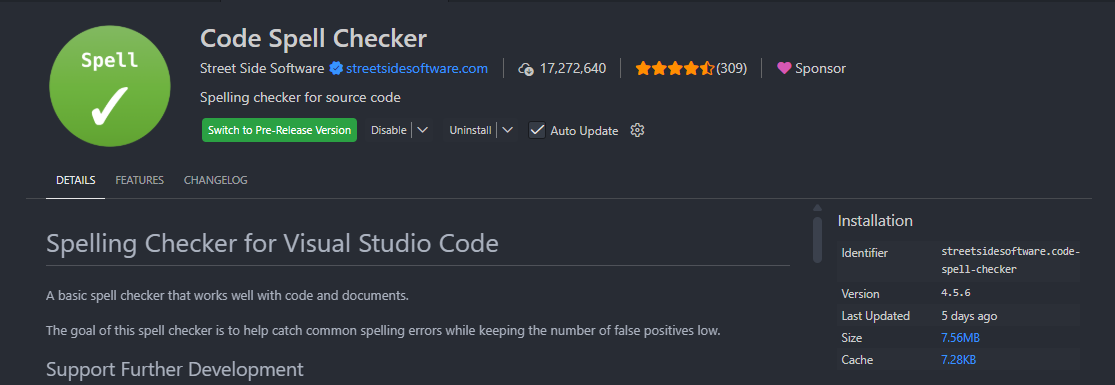Click the Disable button
Viewport: 1115px width, 385px height.
click(x=388, y=130)
